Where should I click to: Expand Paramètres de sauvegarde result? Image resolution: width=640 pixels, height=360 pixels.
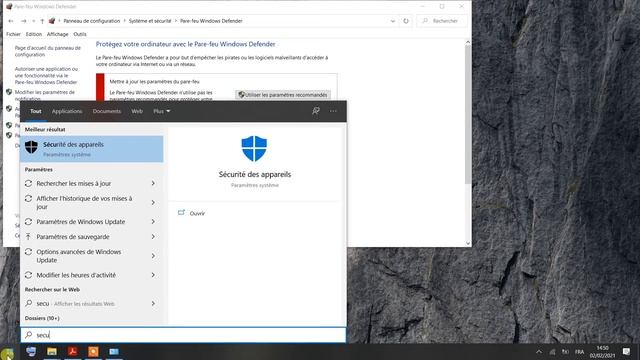pyautogui.click(x=153, y=237)
